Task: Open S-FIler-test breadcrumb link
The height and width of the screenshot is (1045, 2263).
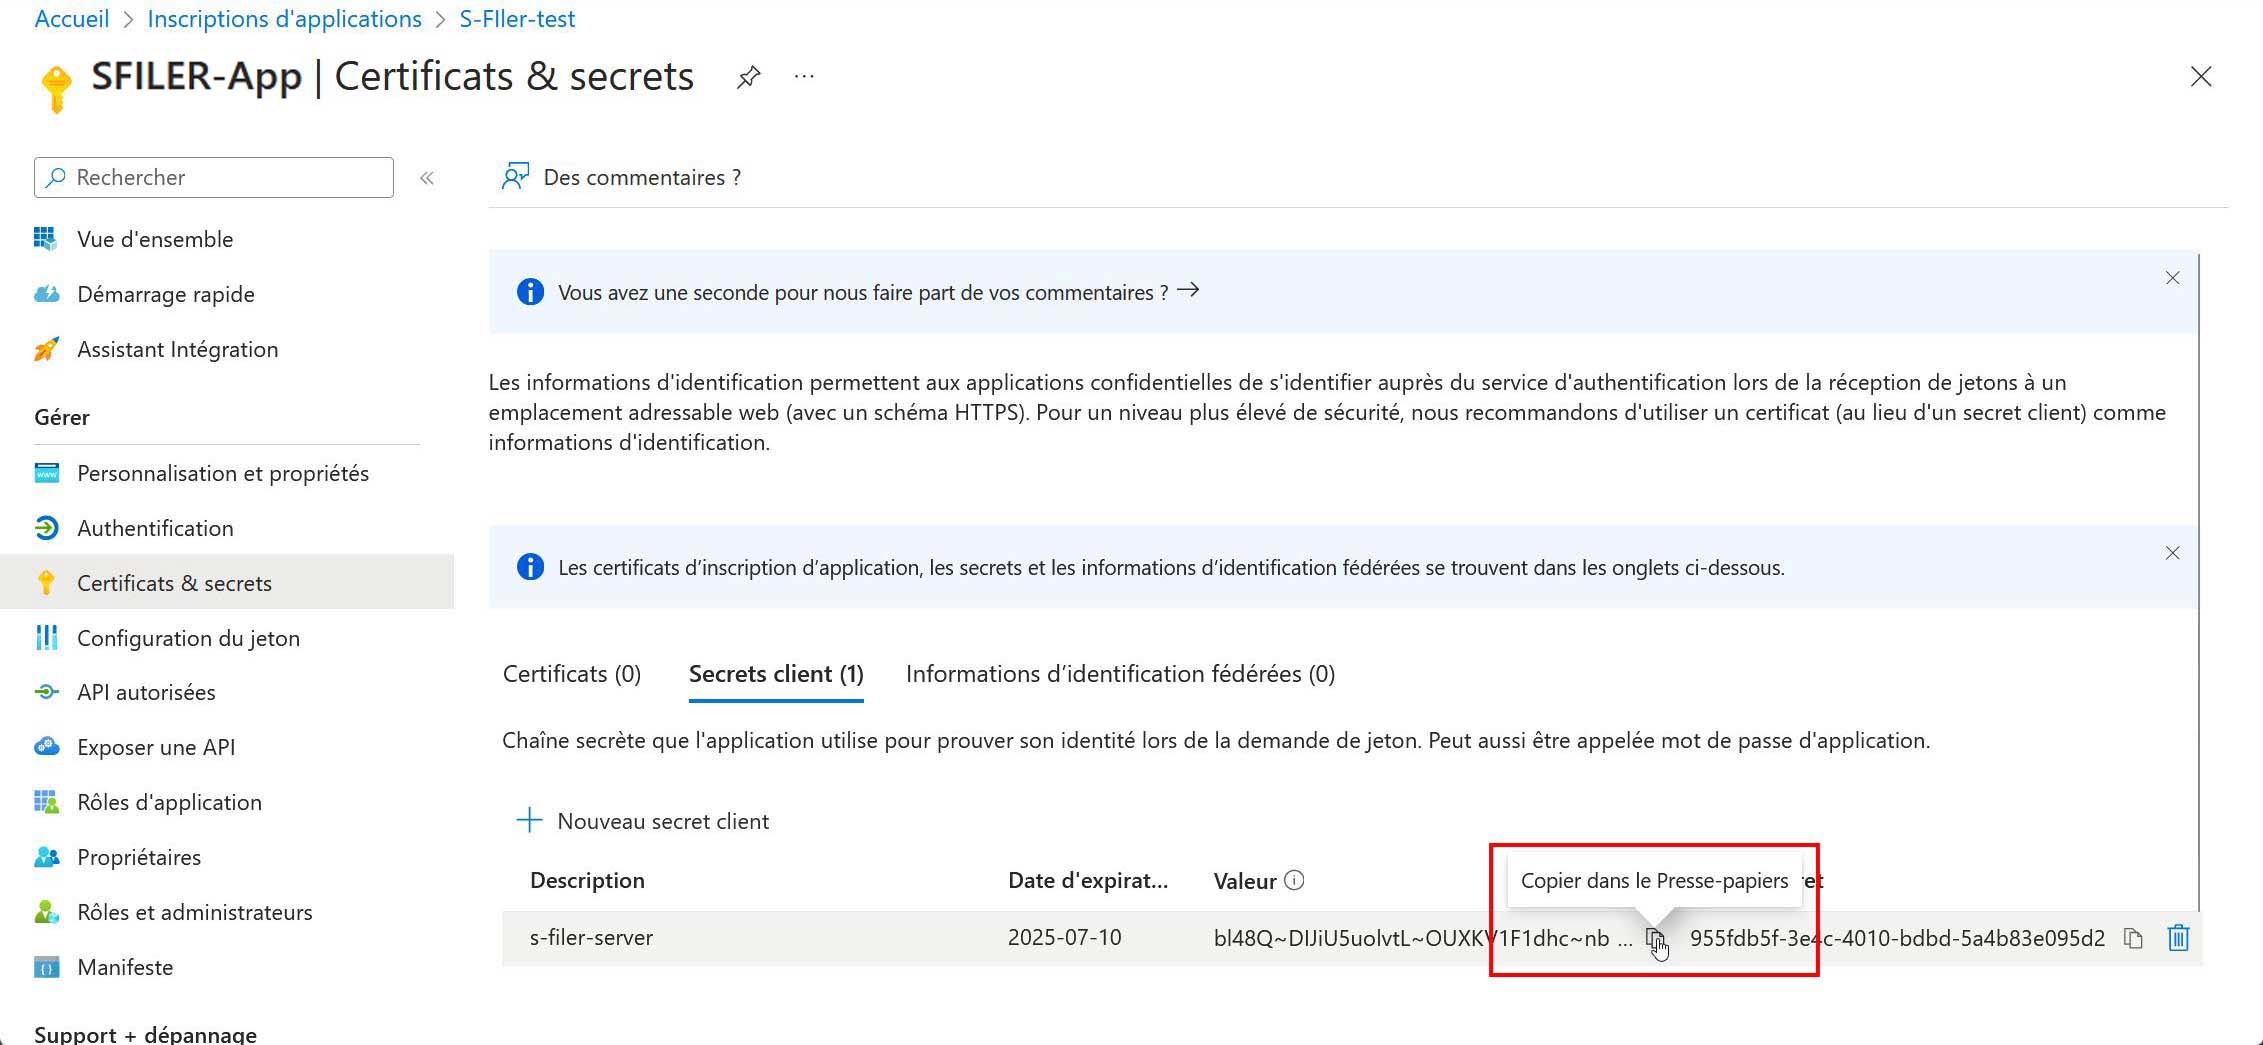Action: click(517, 18)
